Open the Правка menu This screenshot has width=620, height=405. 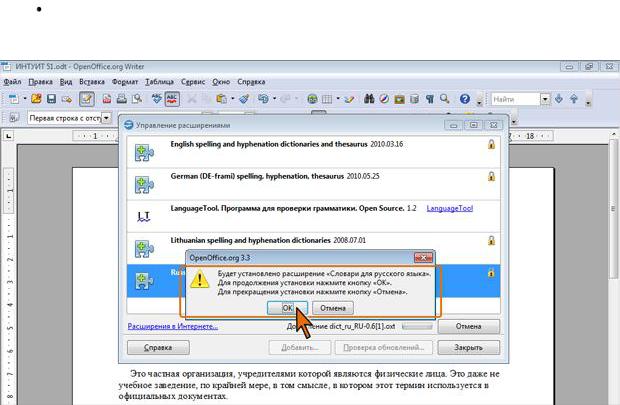point(40,82)
